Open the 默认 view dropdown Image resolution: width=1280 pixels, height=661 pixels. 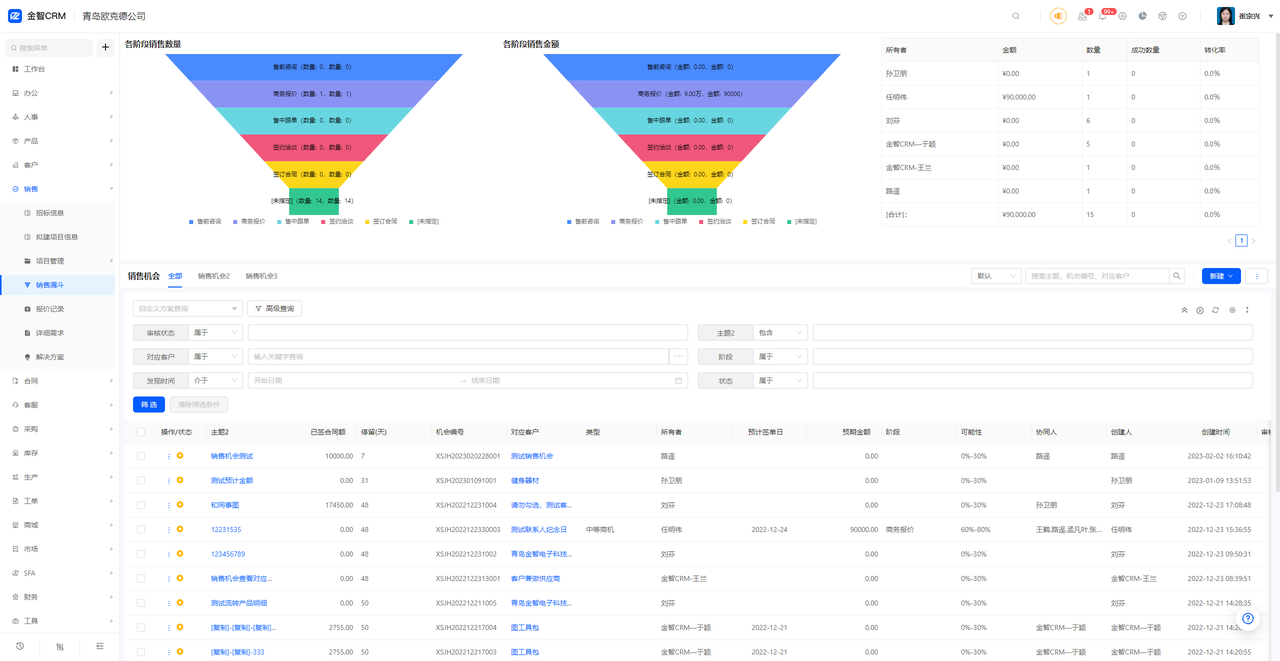click(996, 276)
